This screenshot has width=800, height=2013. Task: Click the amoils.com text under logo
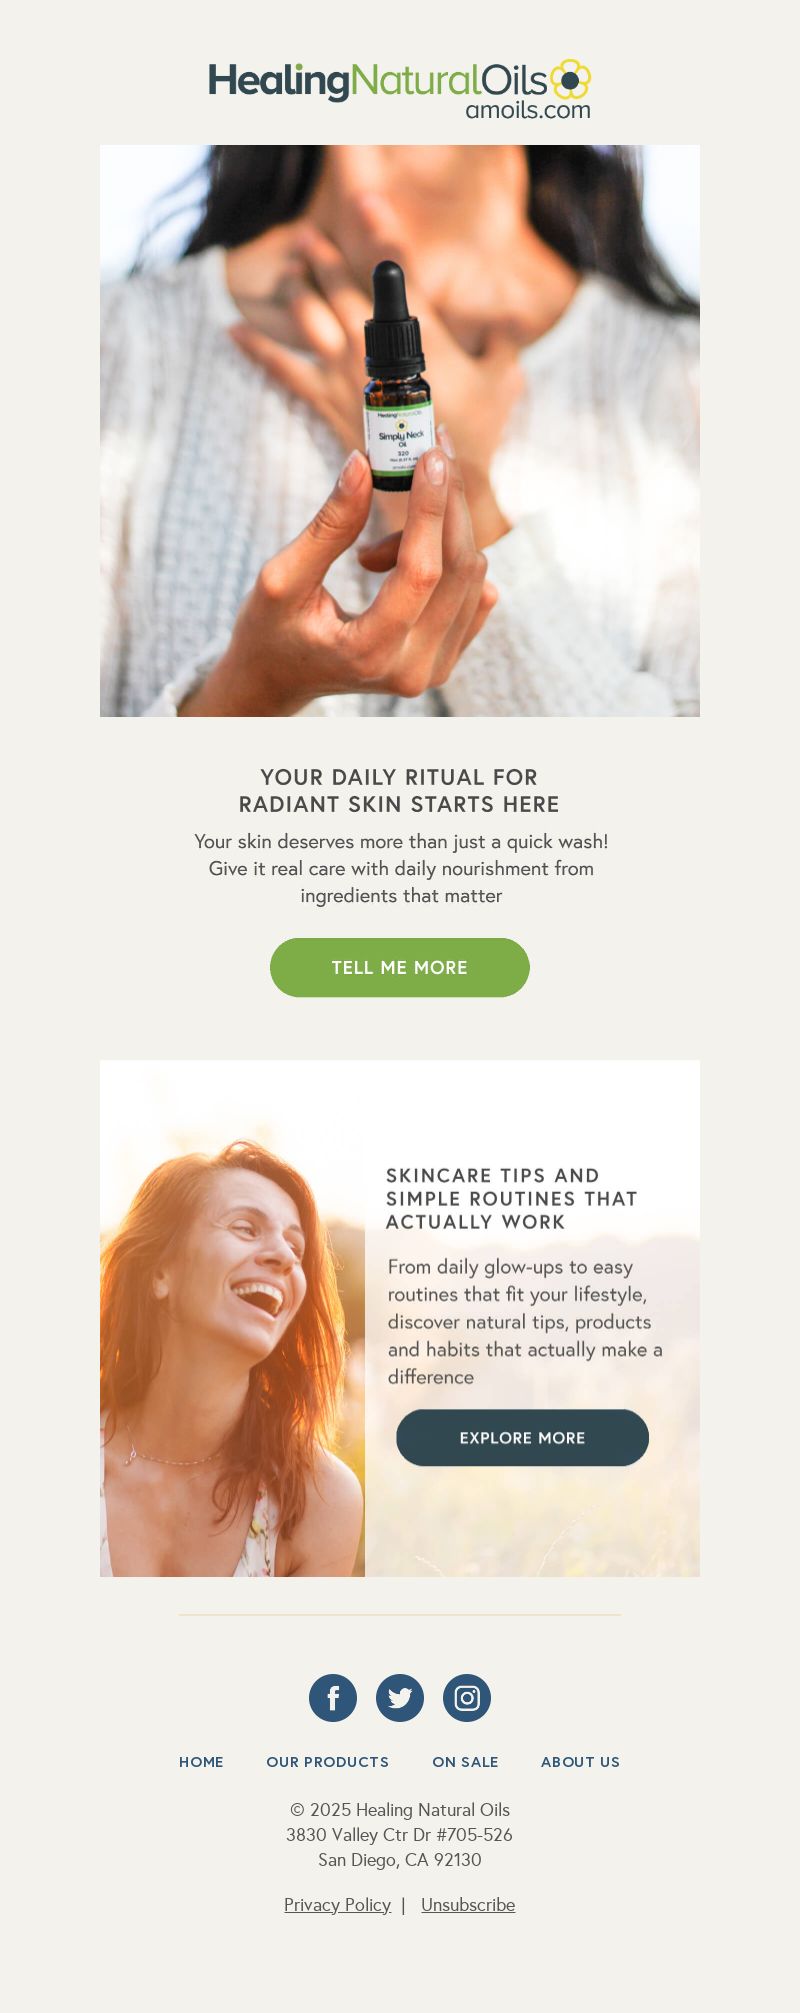coord(528,109)
